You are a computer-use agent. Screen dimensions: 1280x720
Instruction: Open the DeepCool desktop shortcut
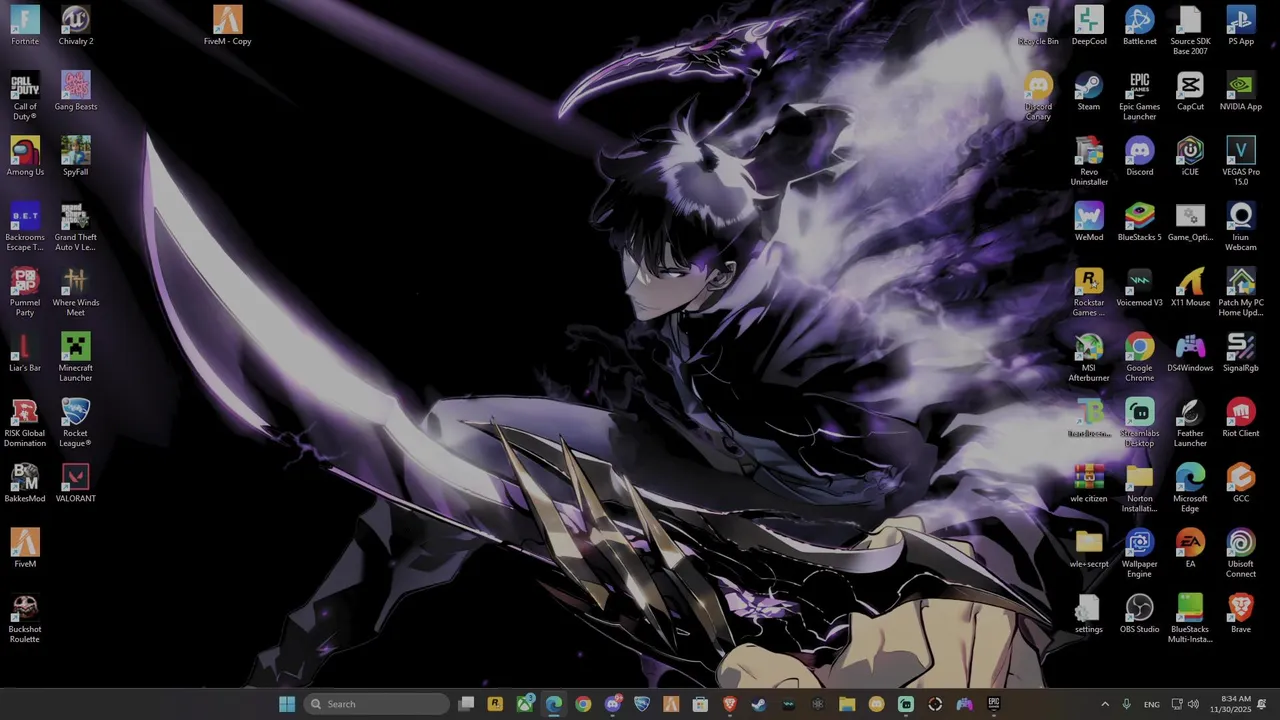point(1089,26)
